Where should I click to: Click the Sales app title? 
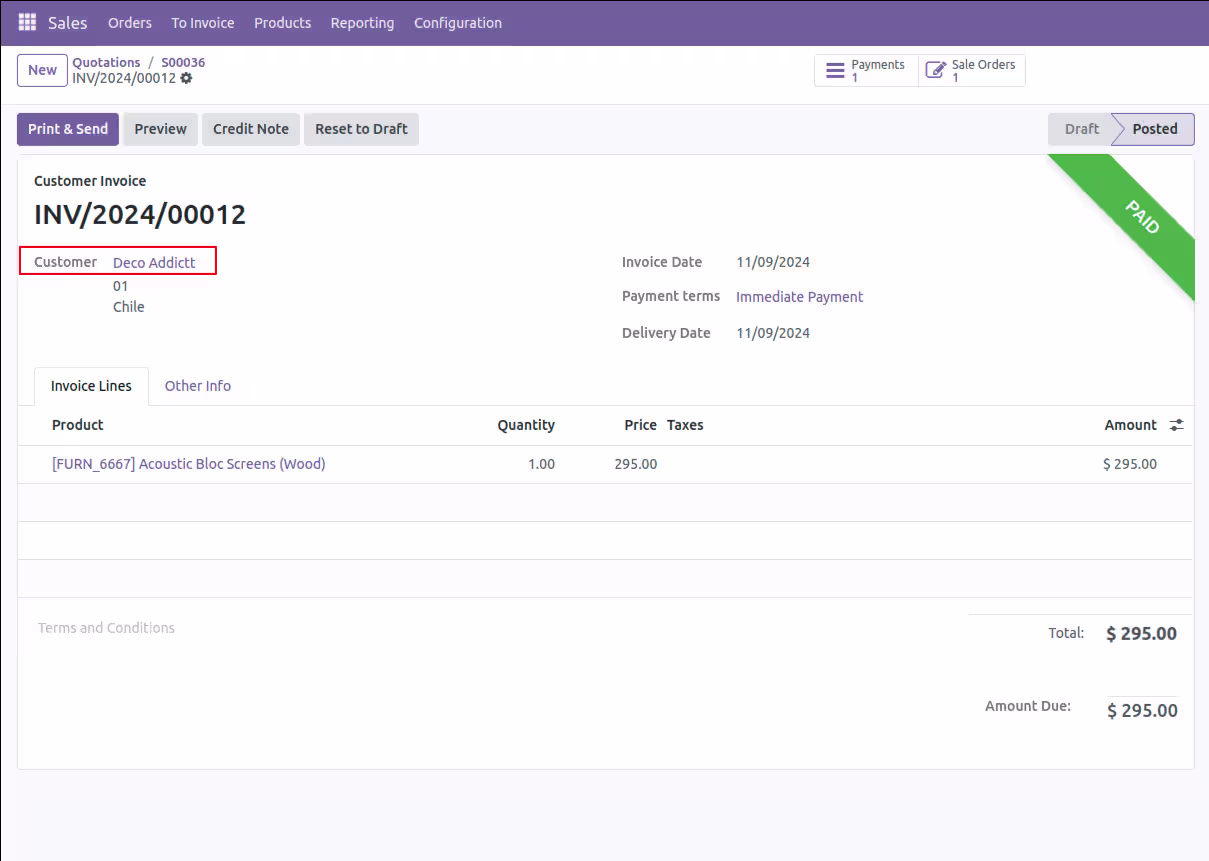click(x=68, y=22)
